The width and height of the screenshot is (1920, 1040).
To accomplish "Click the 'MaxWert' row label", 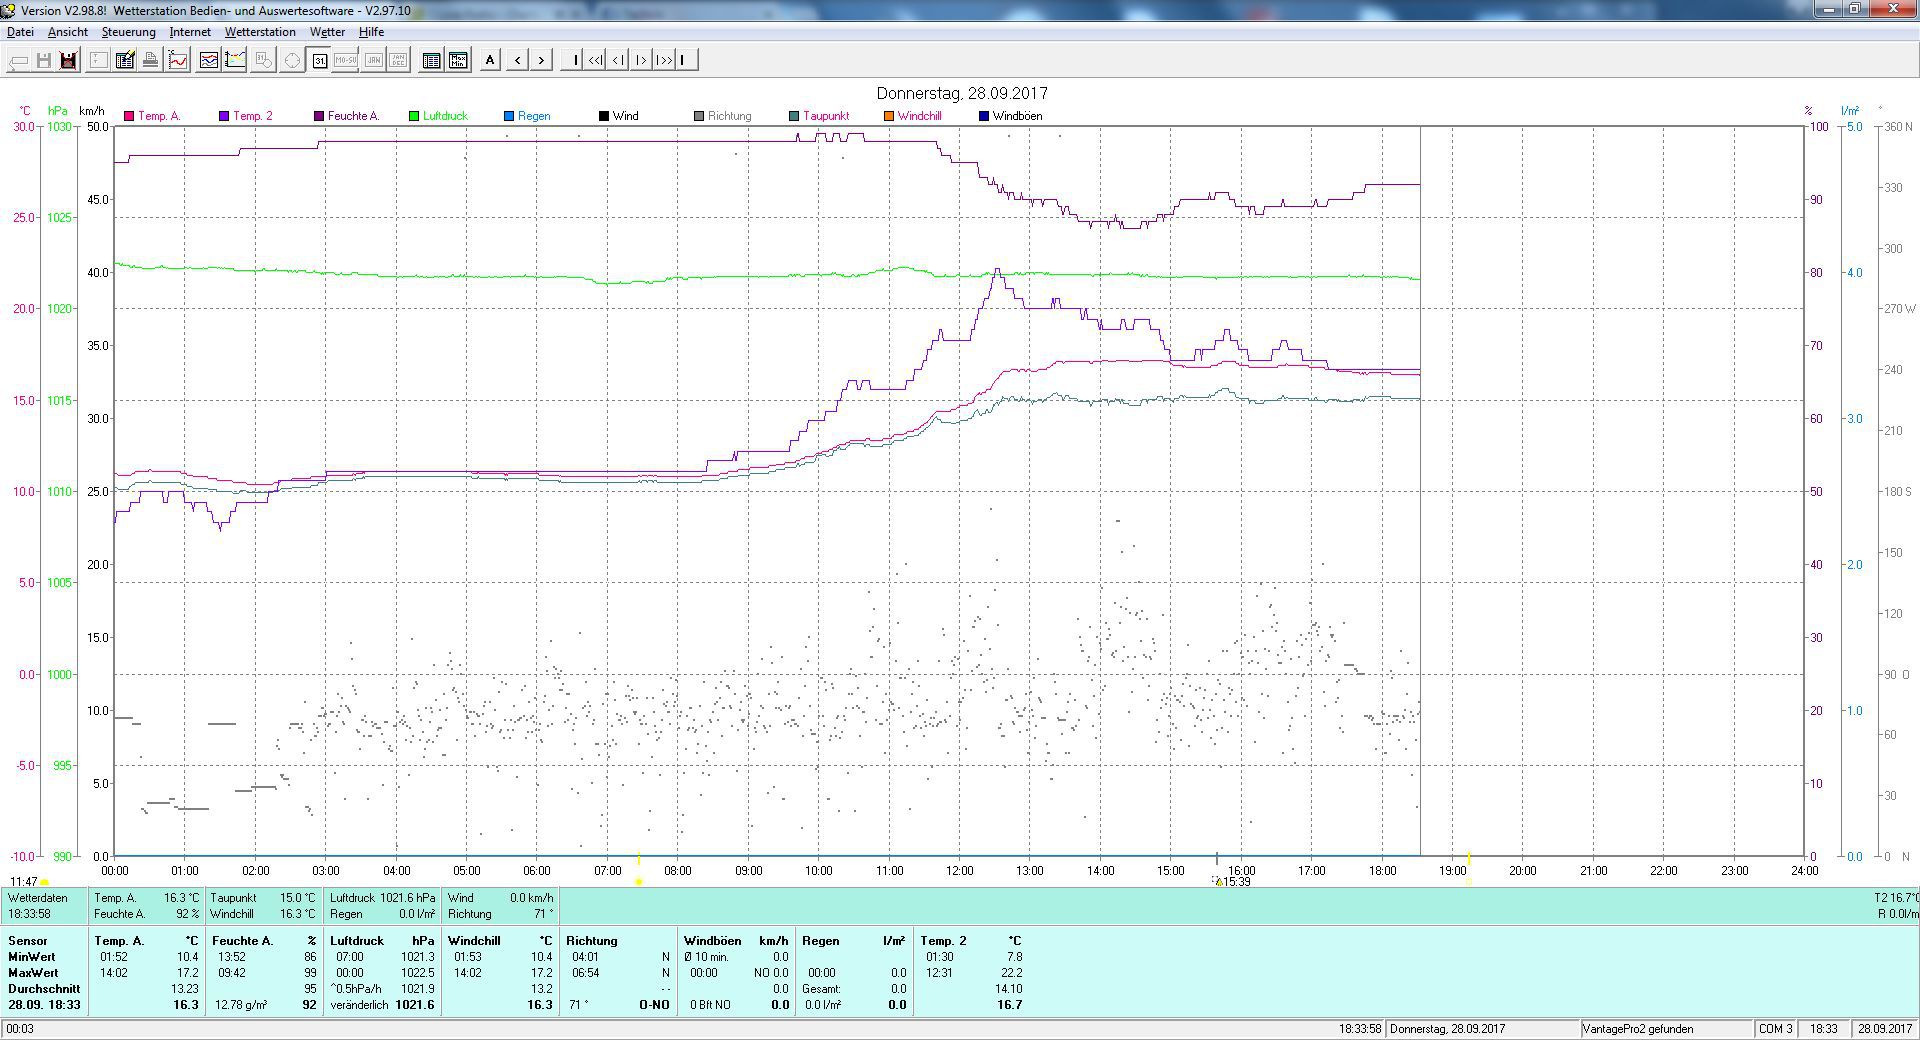I will 33,973.
